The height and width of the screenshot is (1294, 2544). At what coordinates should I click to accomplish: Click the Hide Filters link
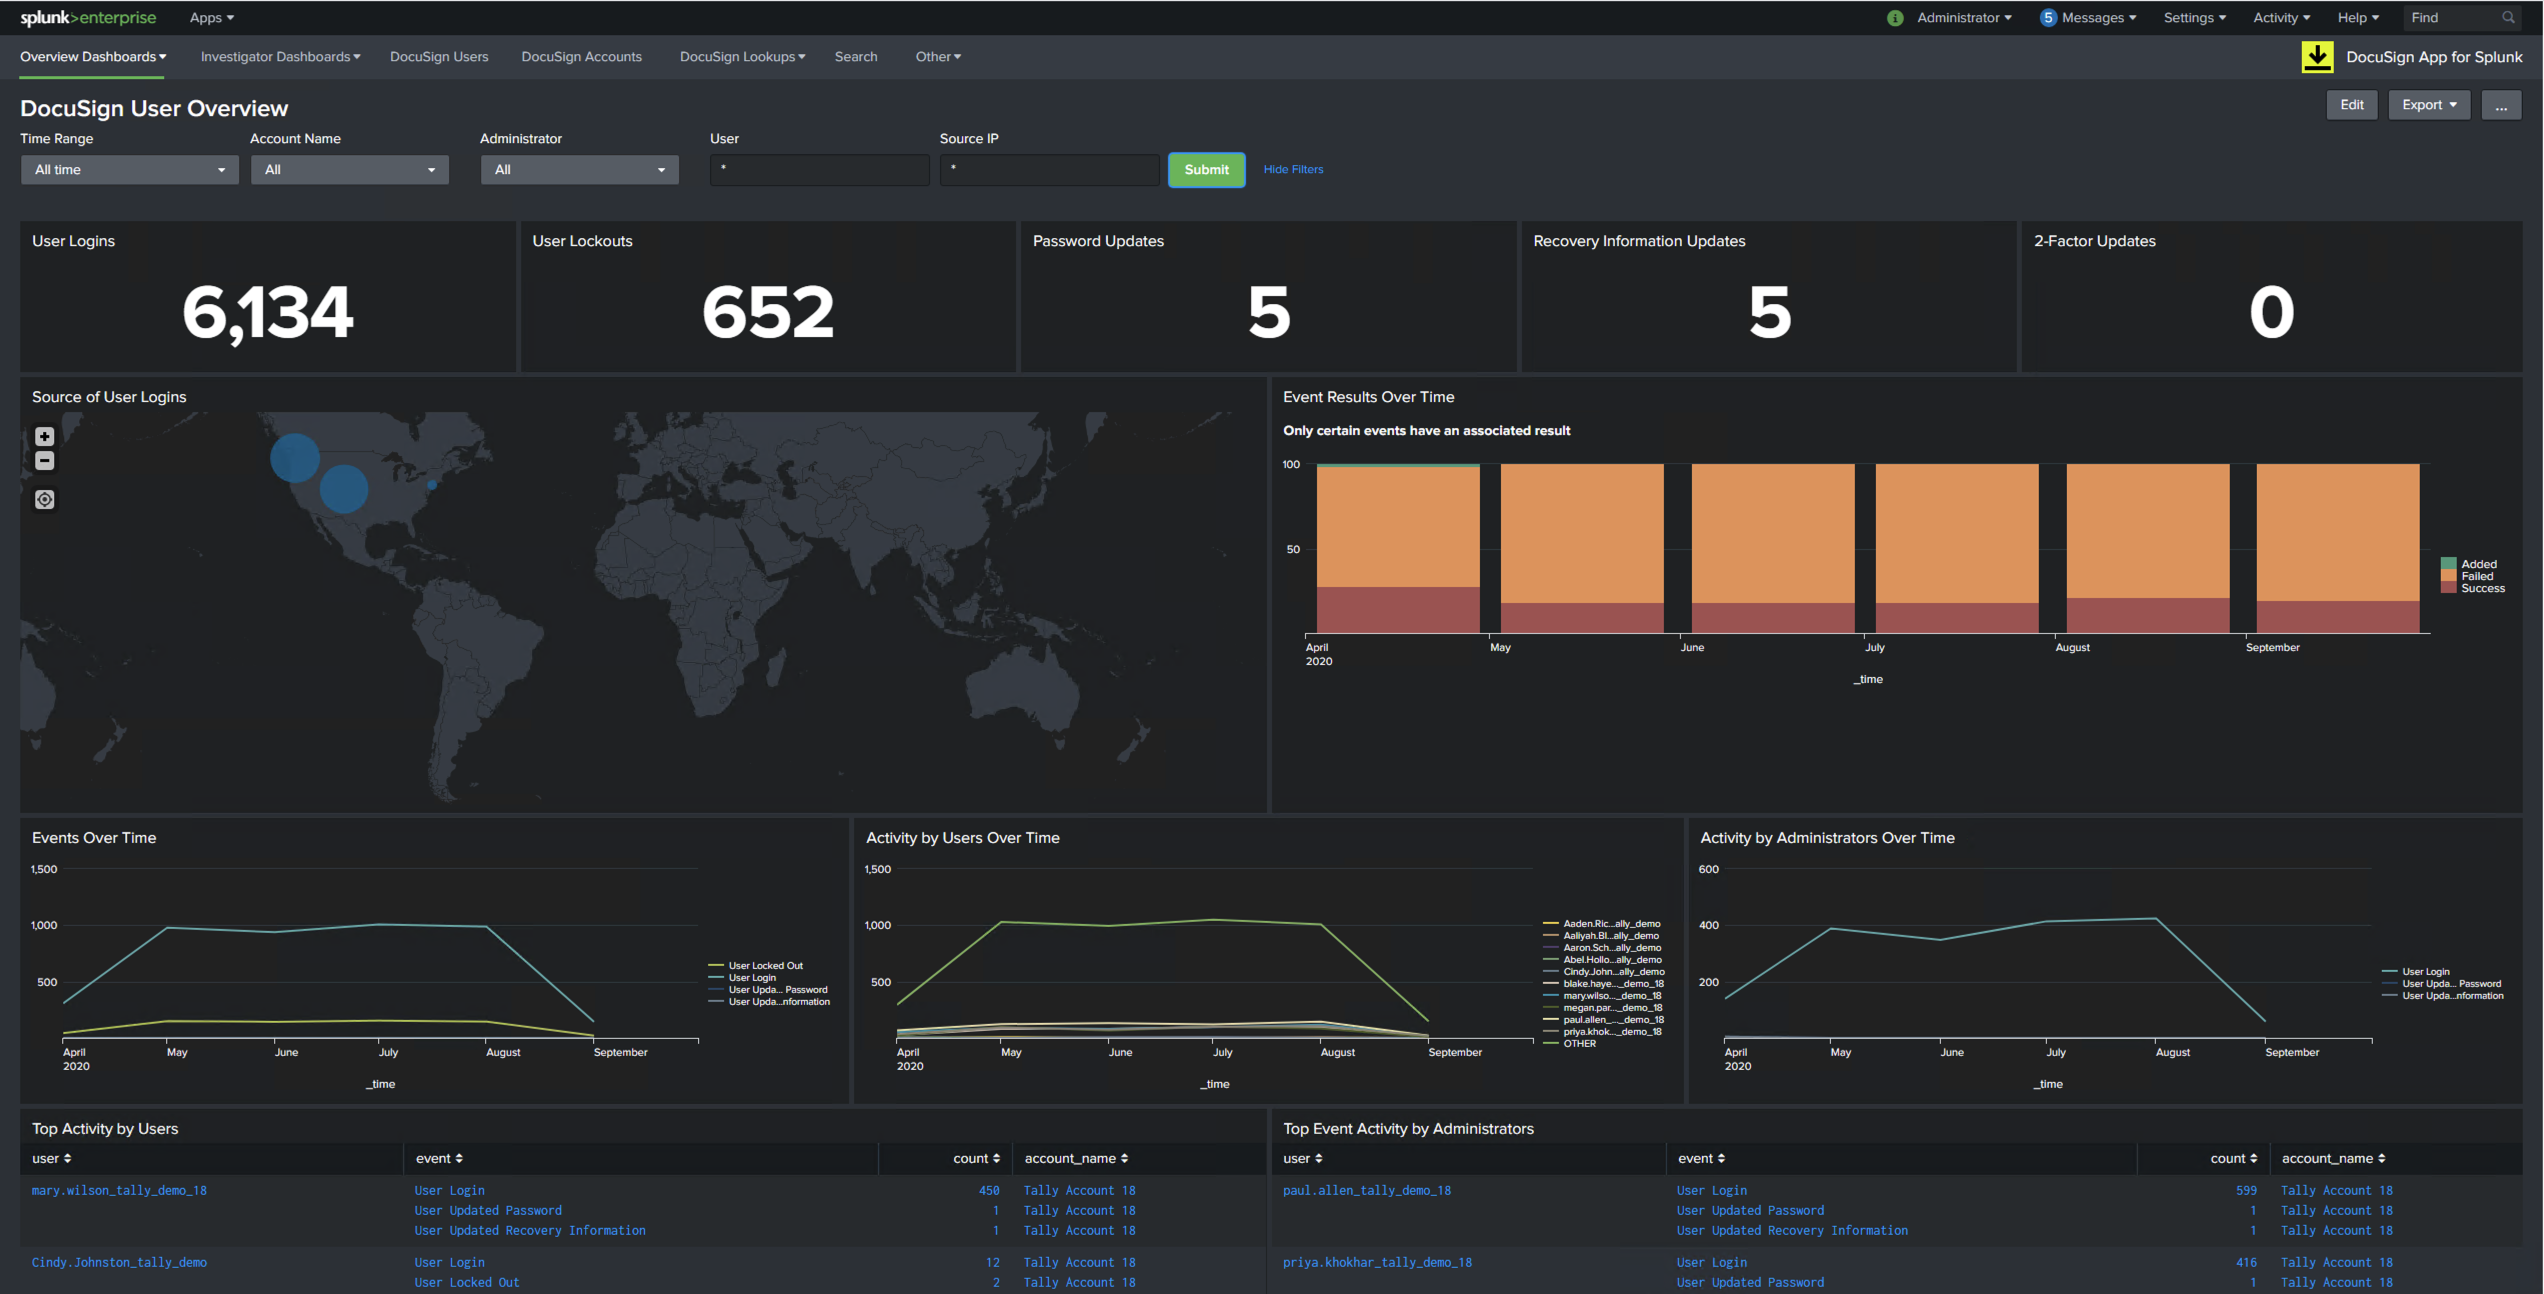1292,169
